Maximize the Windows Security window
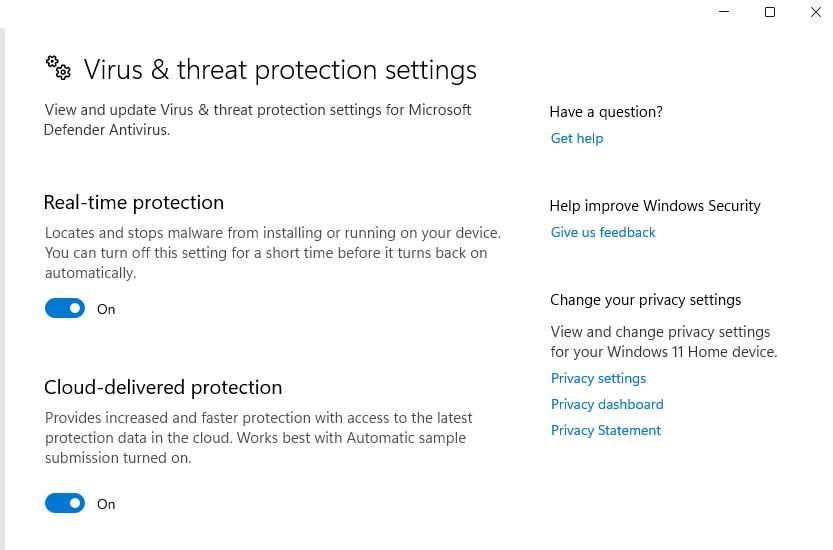833x550 pixels. (770, 12)
